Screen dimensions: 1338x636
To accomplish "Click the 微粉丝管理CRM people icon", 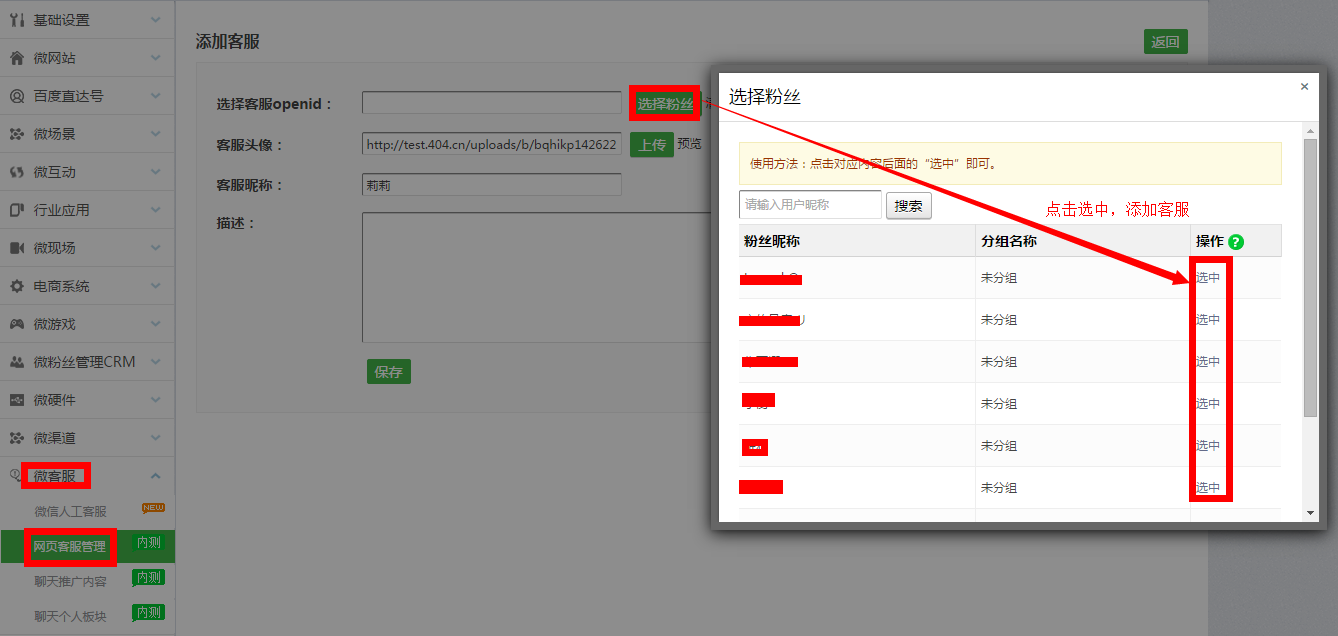I will pyautogui.click(x=16, y=362).
